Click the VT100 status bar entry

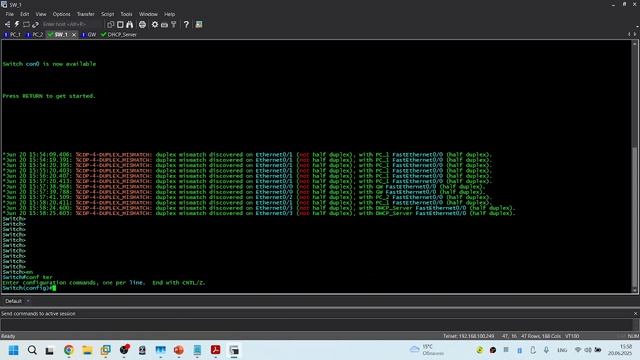point(572,336)
